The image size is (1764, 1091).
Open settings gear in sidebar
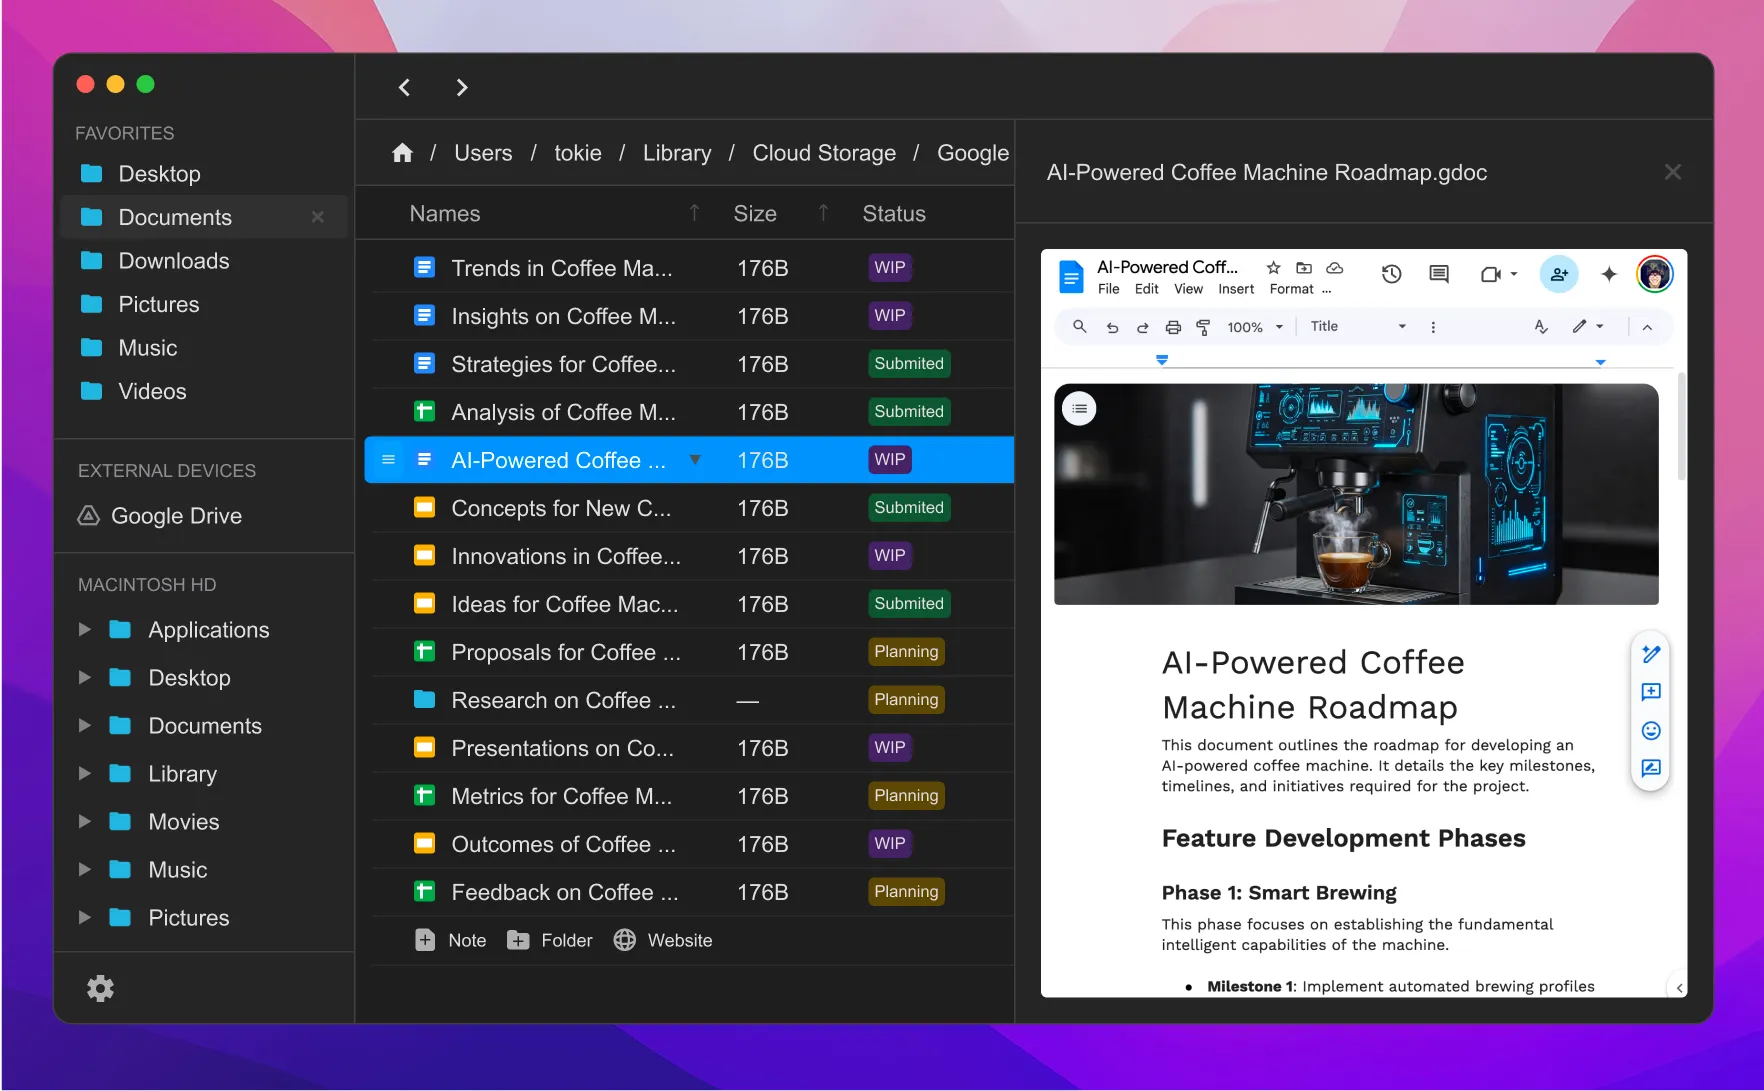point(100,988)
